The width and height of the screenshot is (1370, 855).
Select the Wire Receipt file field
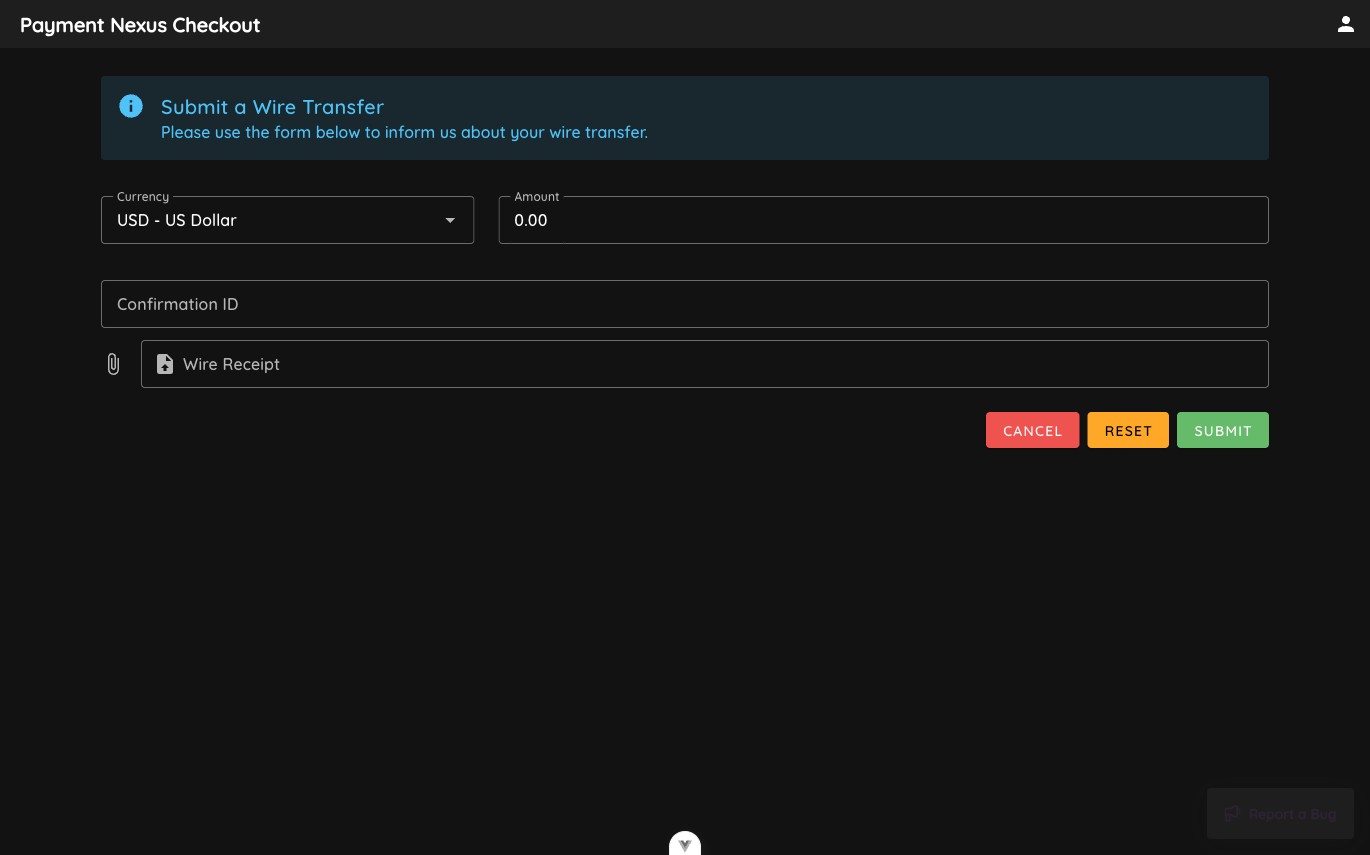705,364
